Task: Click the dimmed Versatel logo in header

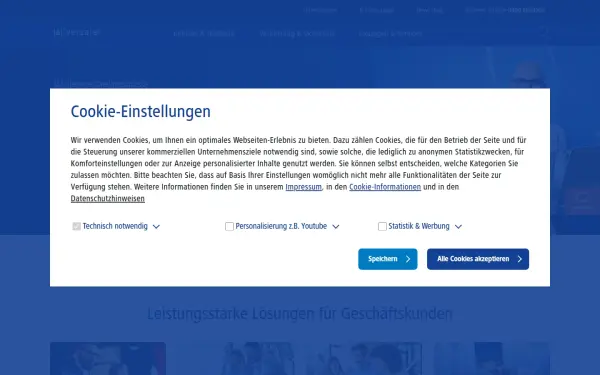Action: (77, 33)
